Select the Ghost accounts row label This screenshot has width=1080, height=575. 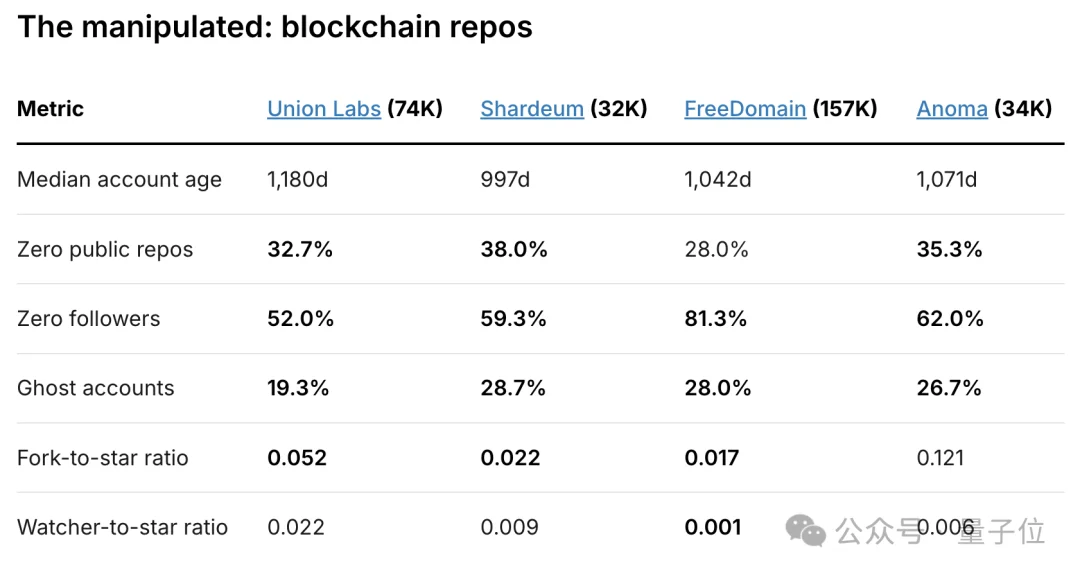(x=95, y=388)
